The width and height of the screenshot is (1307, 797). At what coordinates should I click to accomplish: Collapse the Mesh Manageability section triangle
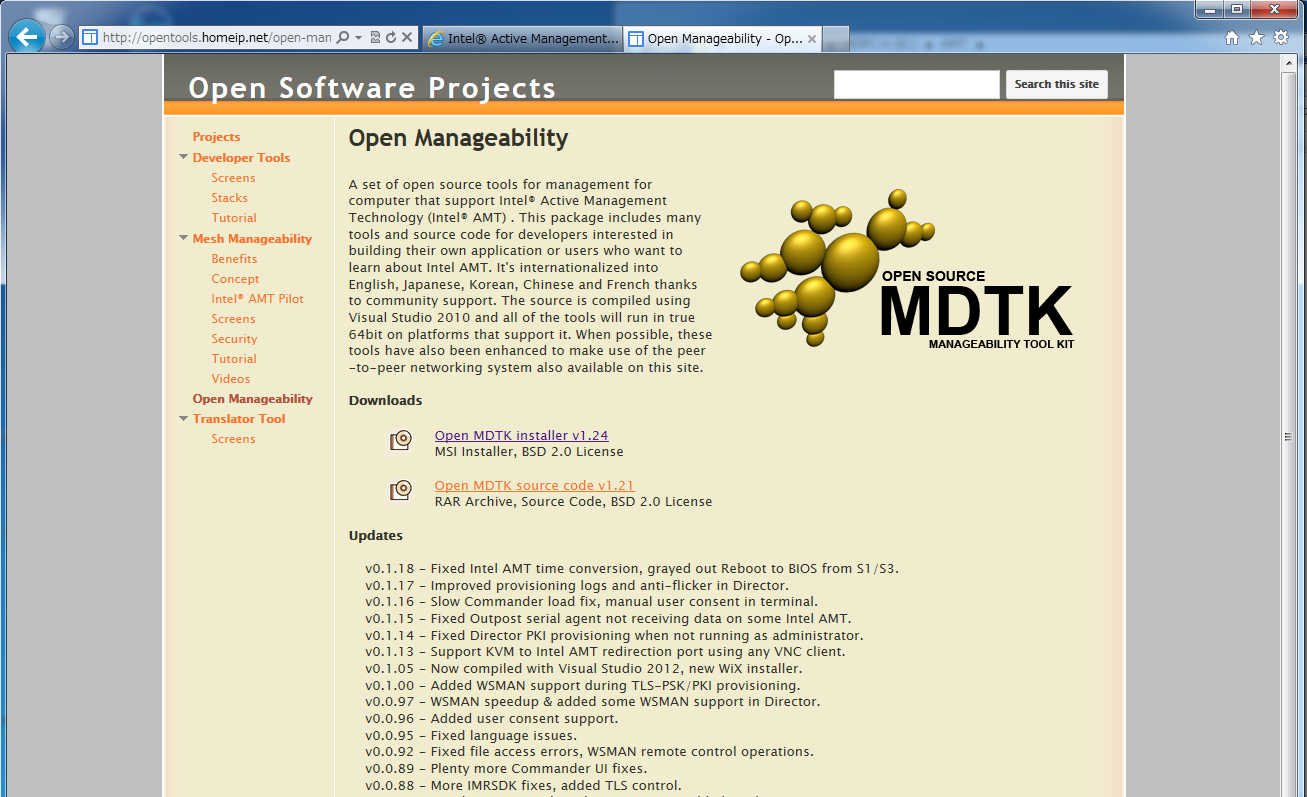[183, 238]
